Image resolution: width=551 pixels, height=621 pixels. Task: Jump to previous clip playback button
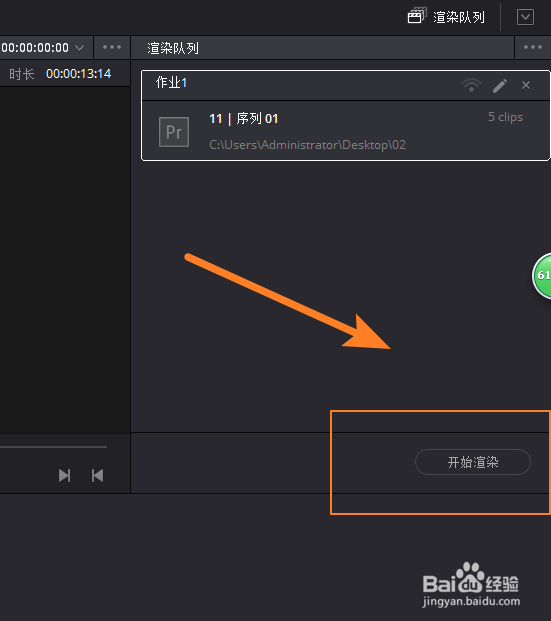(97, 475)
